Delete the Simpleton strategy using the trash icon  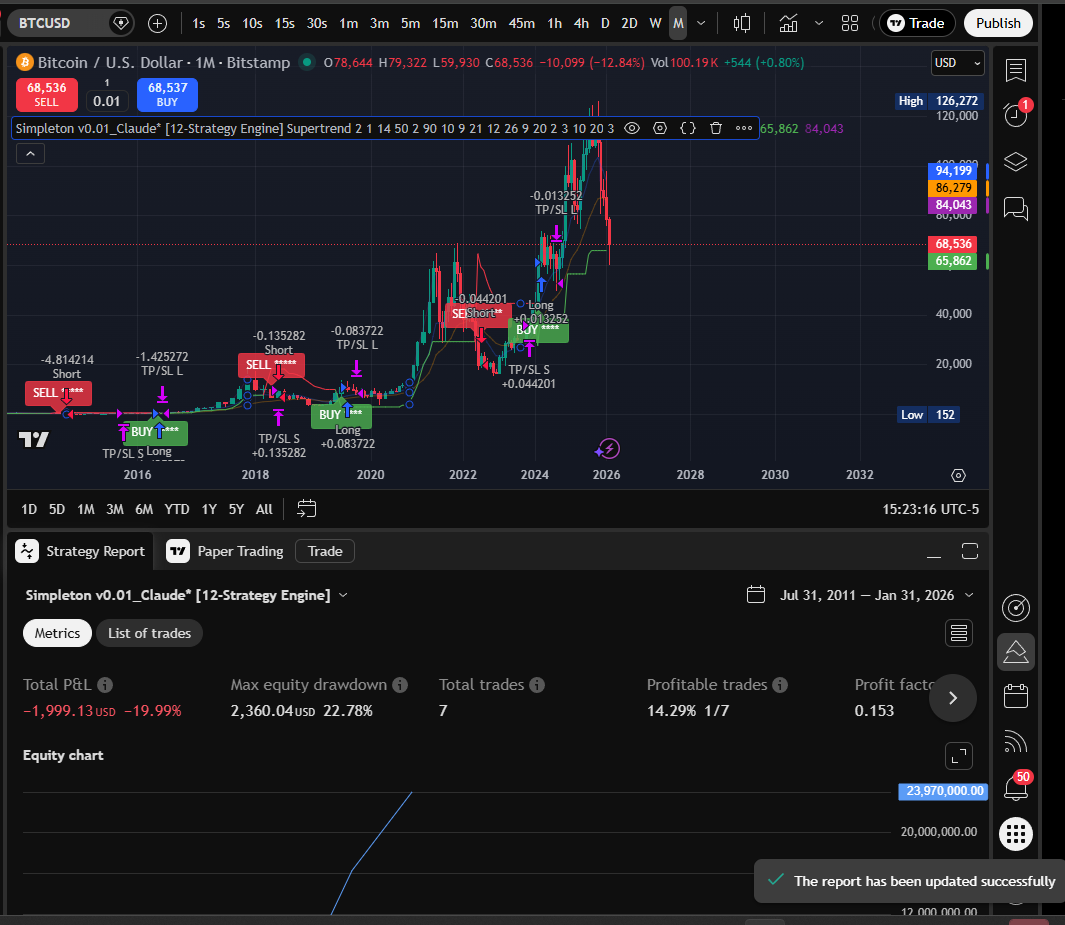point(714,128)
